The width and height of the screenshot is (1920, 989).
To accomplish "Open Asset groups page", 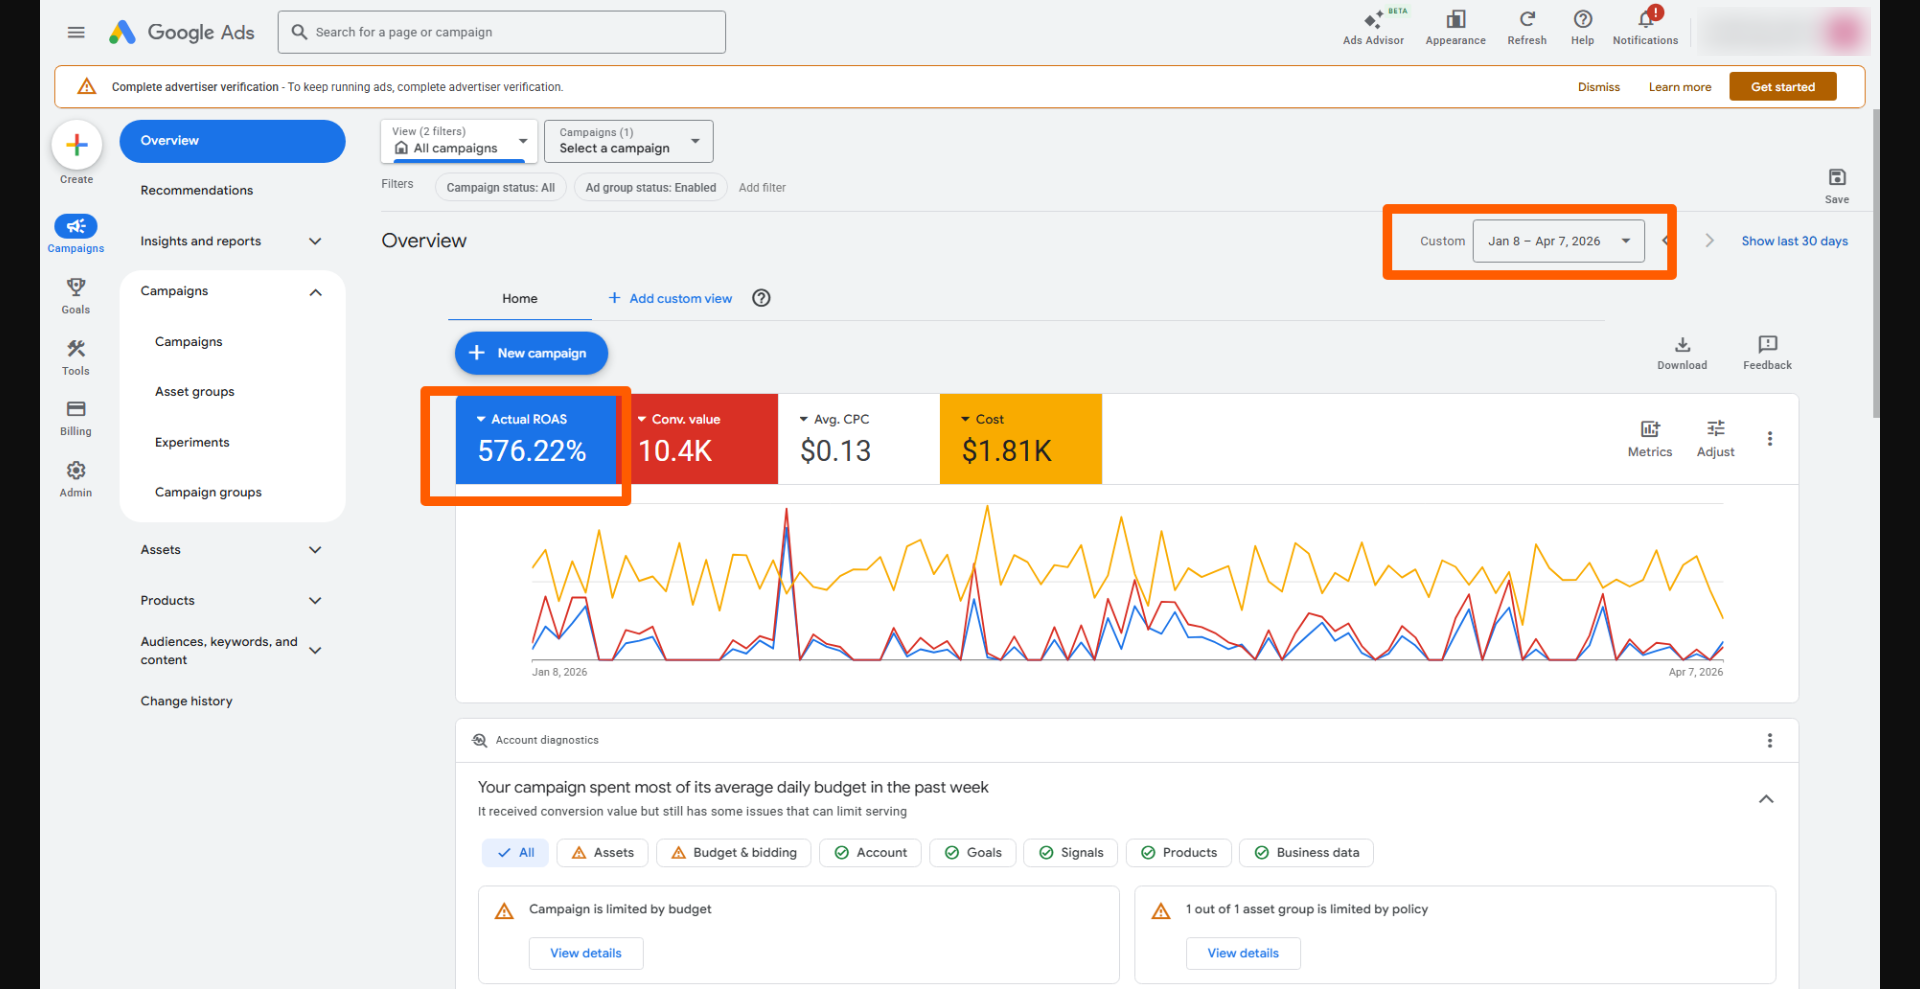I will click(195, 392).
